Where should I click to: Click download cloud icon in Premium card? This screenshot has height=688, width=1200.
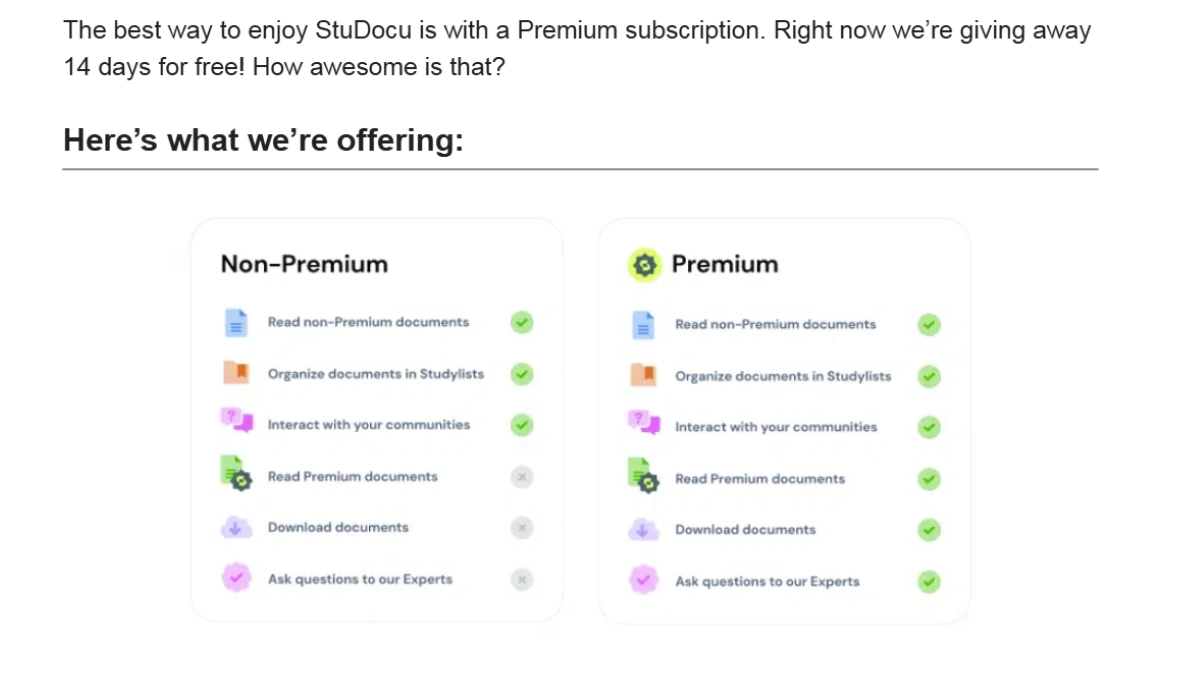[x=643, y=530]
